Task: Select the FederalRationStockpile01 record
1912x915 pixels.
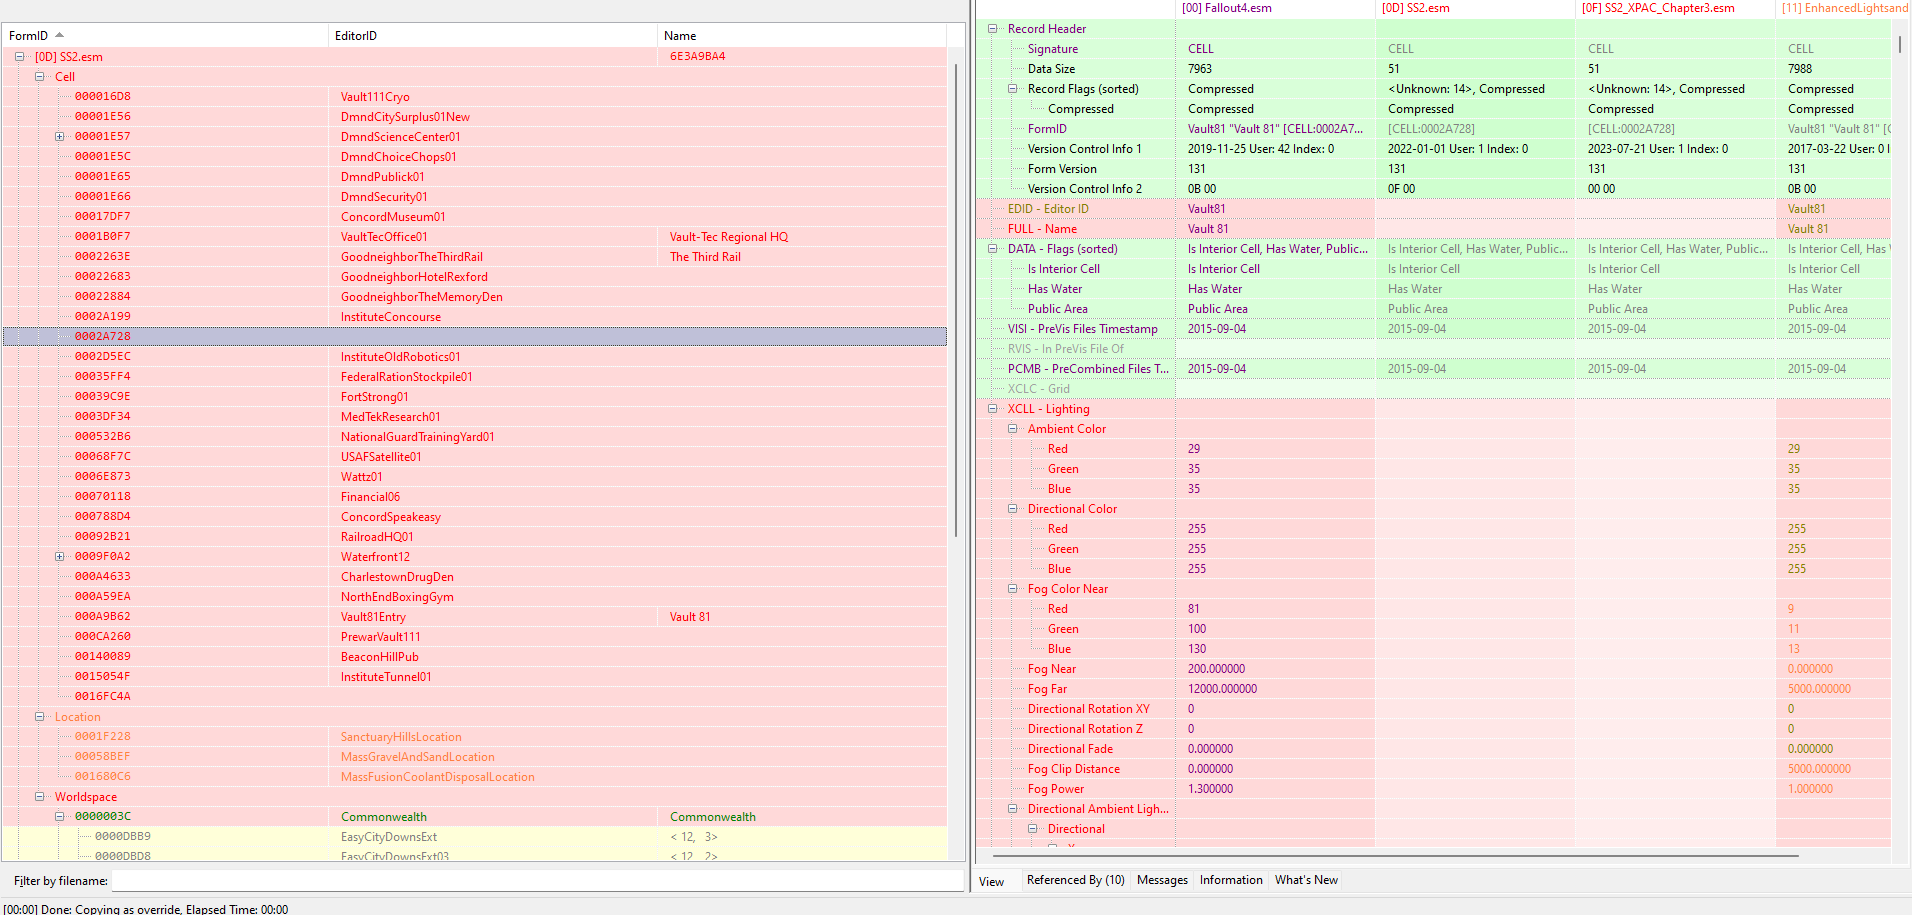Action: tap(474, 377)
